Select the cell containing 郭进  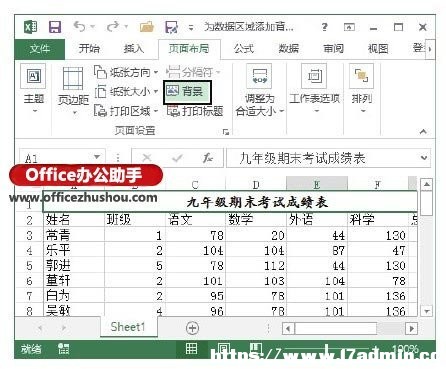74,266
